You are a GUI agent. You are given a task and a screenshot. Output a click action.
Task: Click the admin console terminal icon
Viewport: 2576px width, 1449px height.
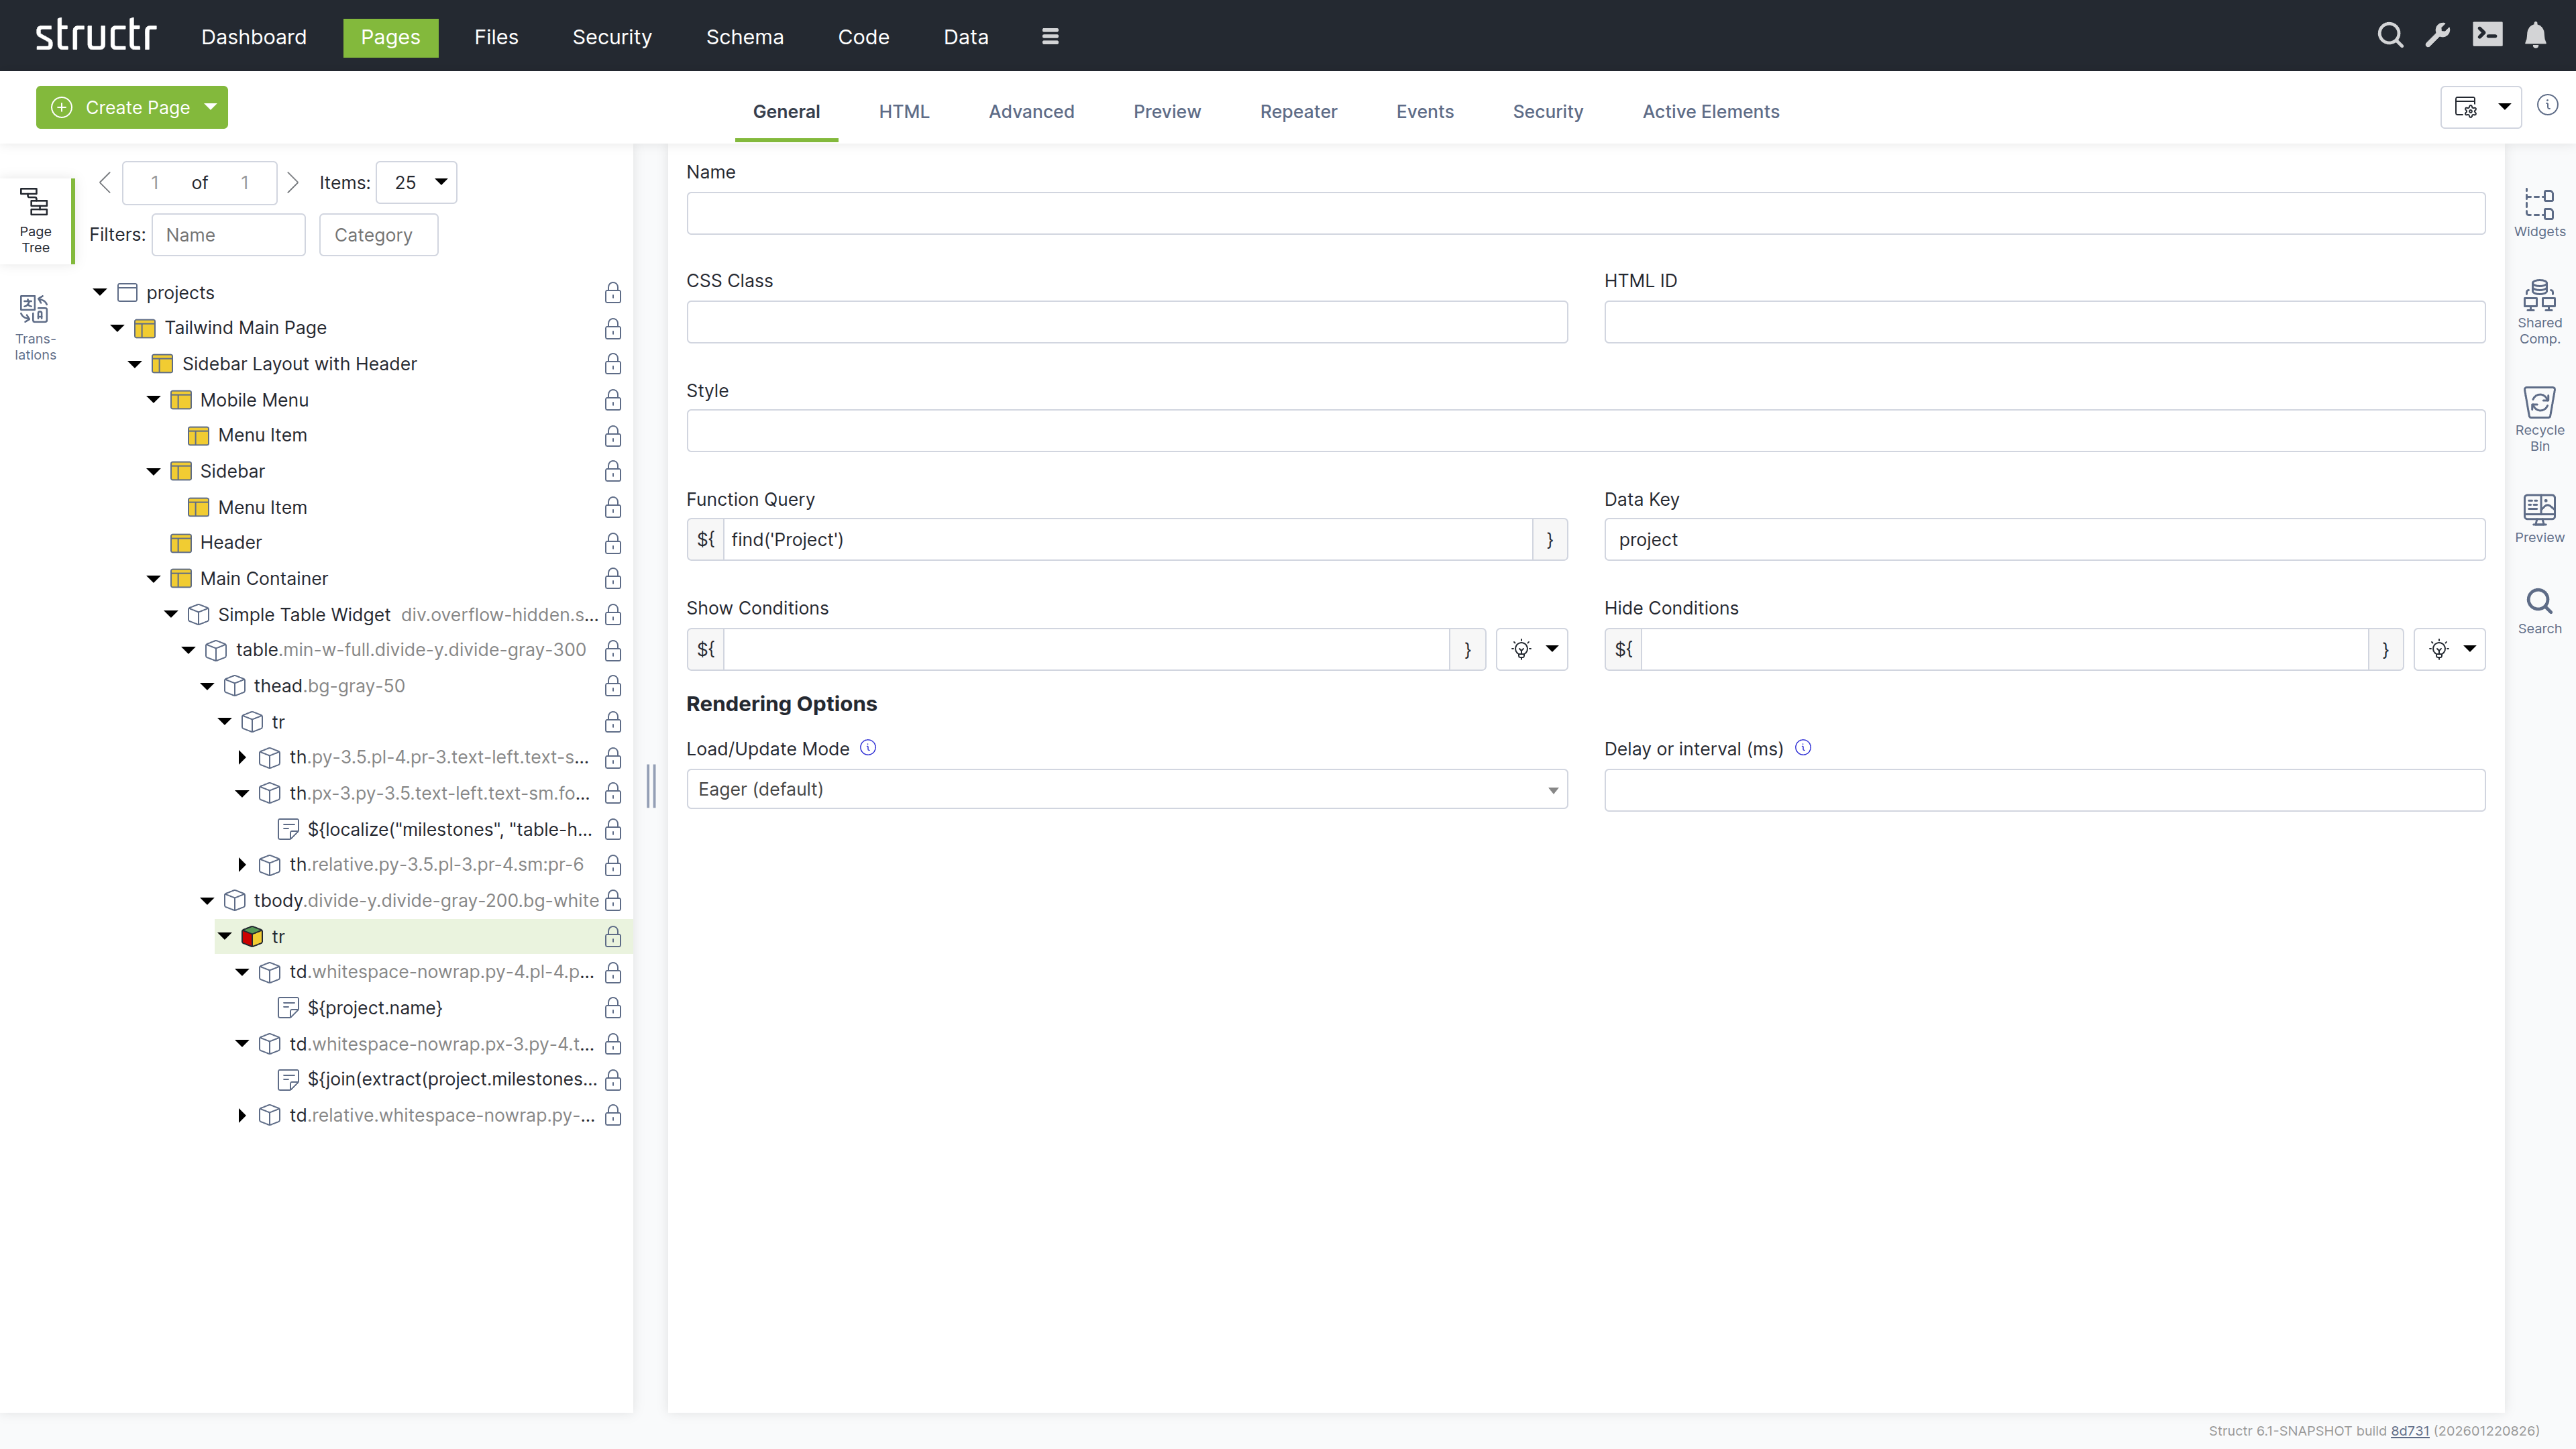coord(2487,35)
